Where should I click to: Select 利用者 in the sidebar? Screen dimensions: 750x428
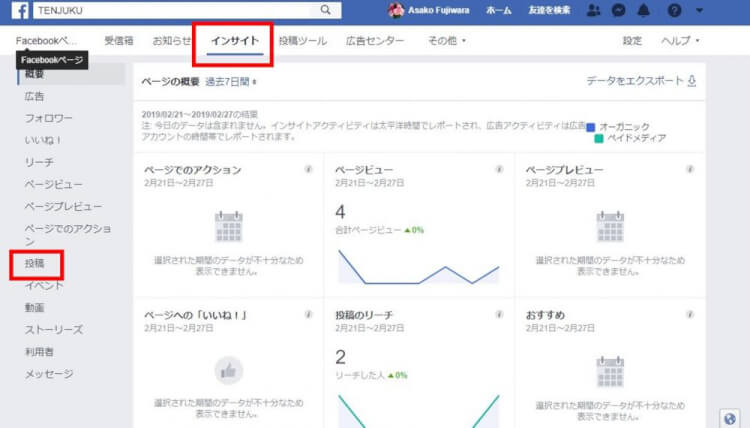39,351
